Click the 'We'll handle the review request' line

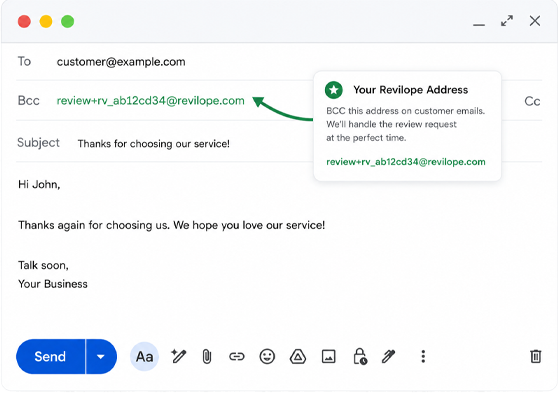pyautogui.click(x=391, y=124)
